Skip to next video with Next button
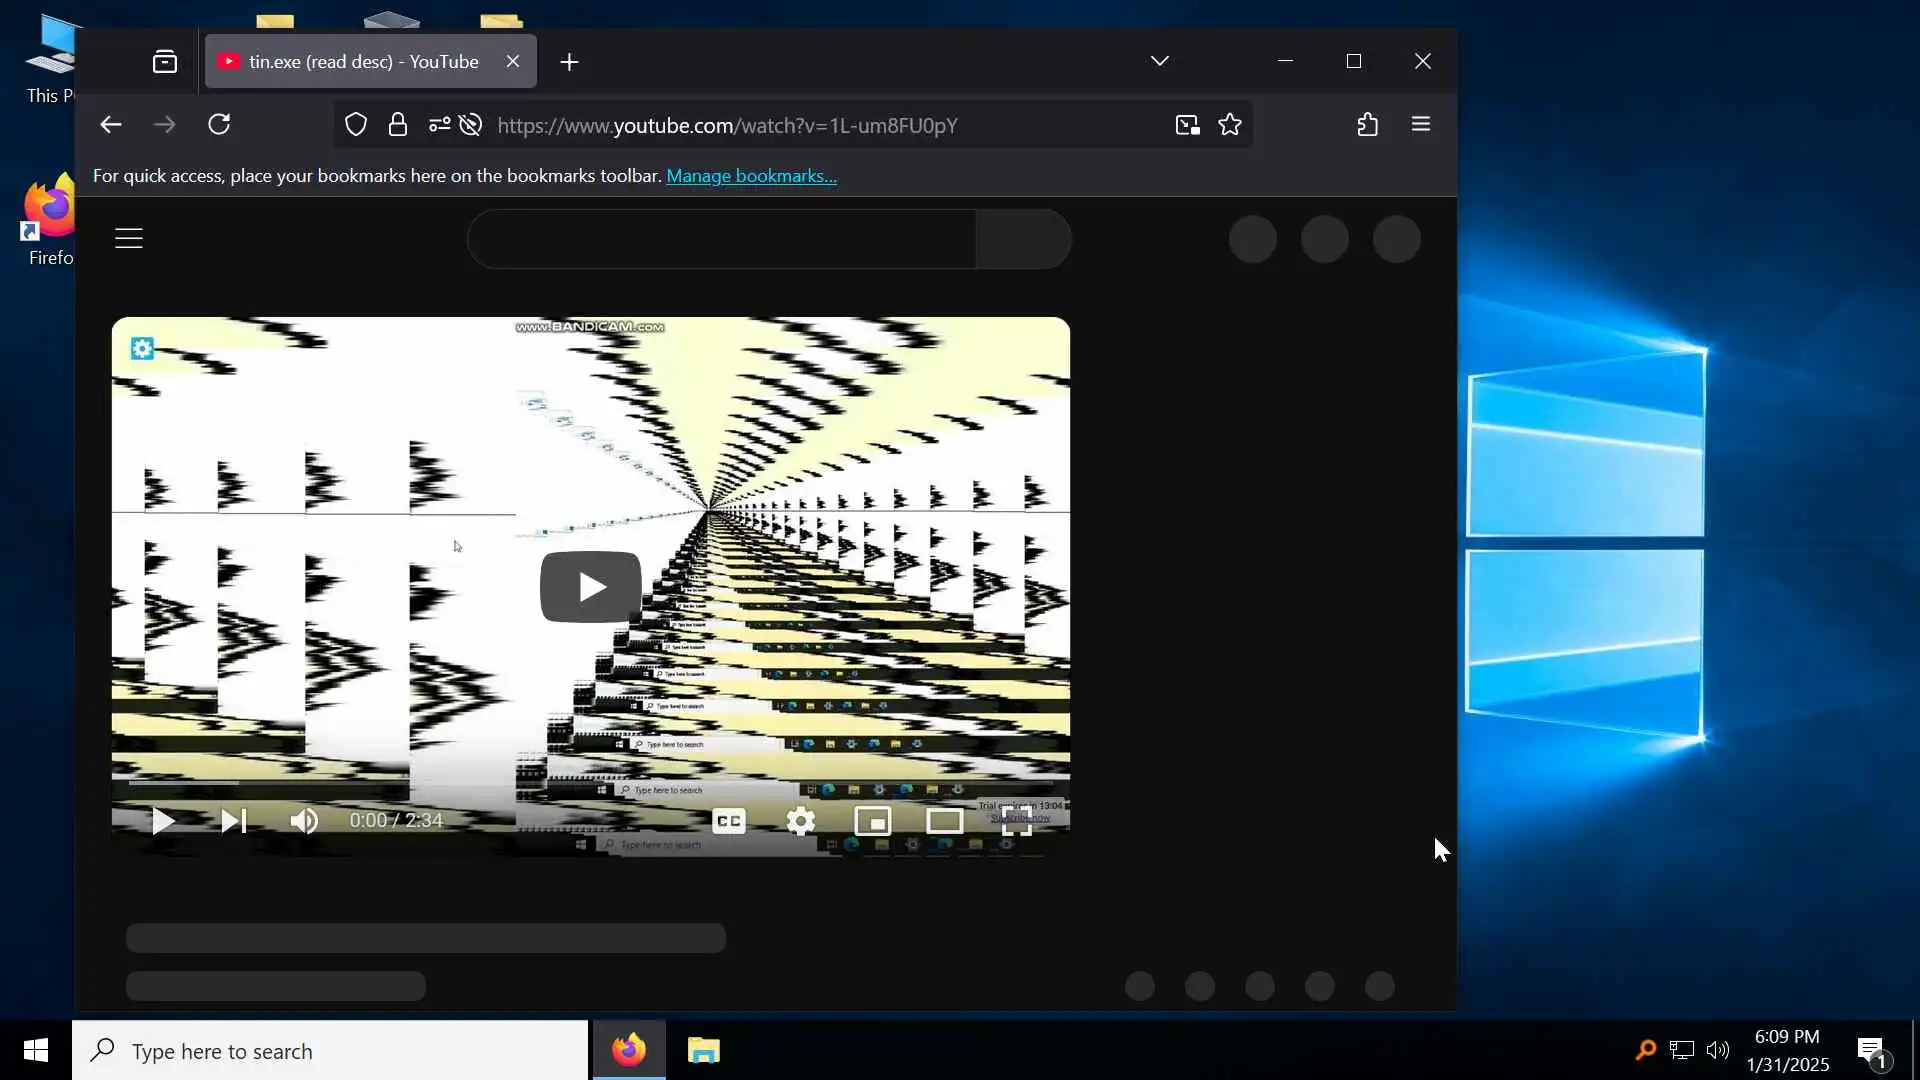Viewport: 1920px width, 1080px height. click(233, 821)
